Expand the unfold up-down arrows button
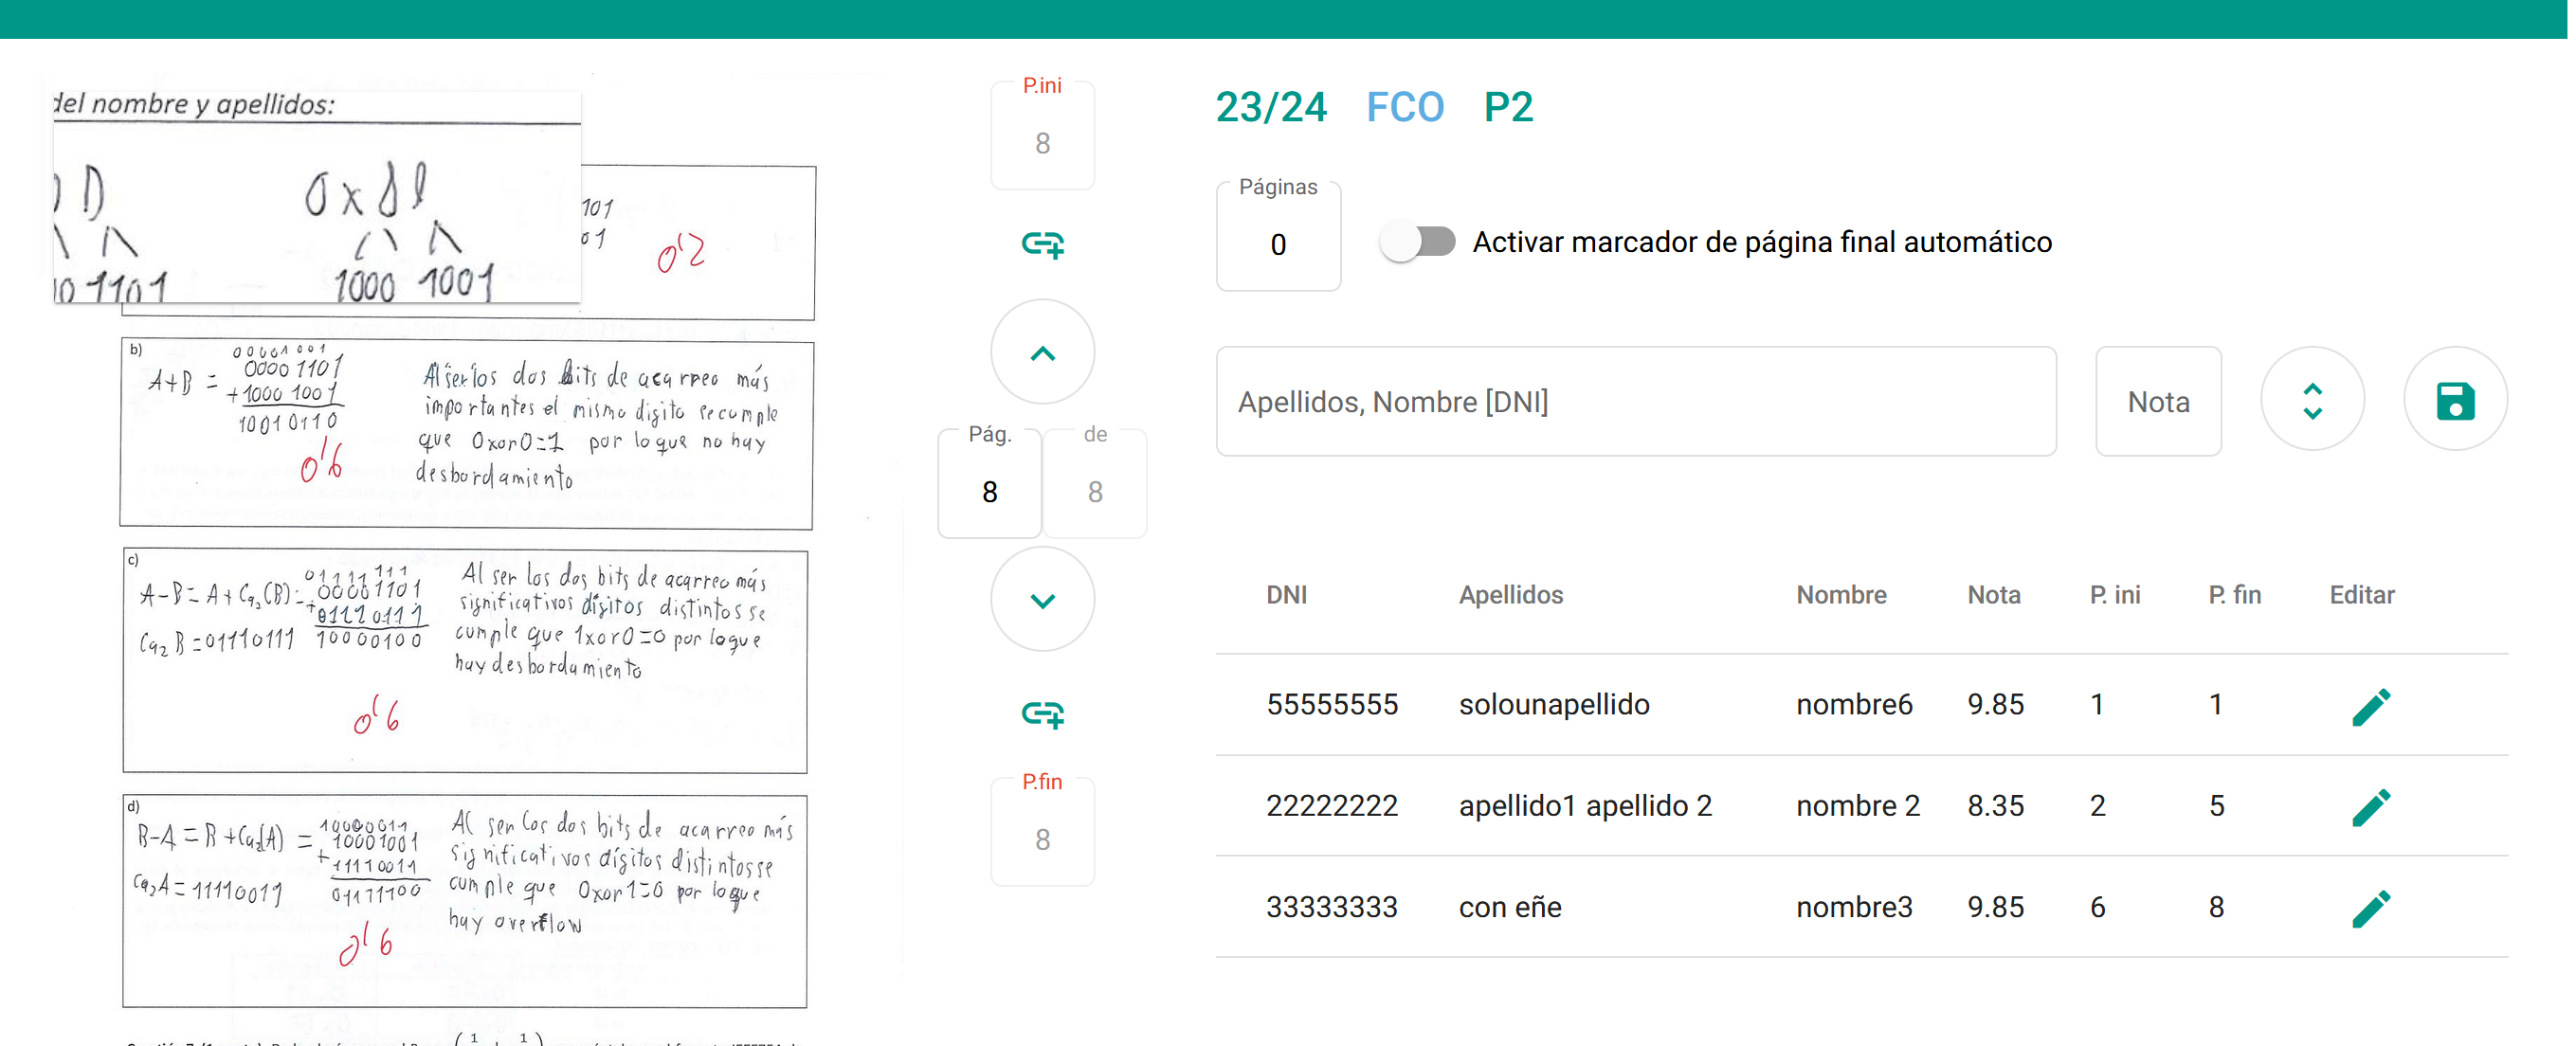This screenshot has height=1046, width=2576. coord(2312,401)
